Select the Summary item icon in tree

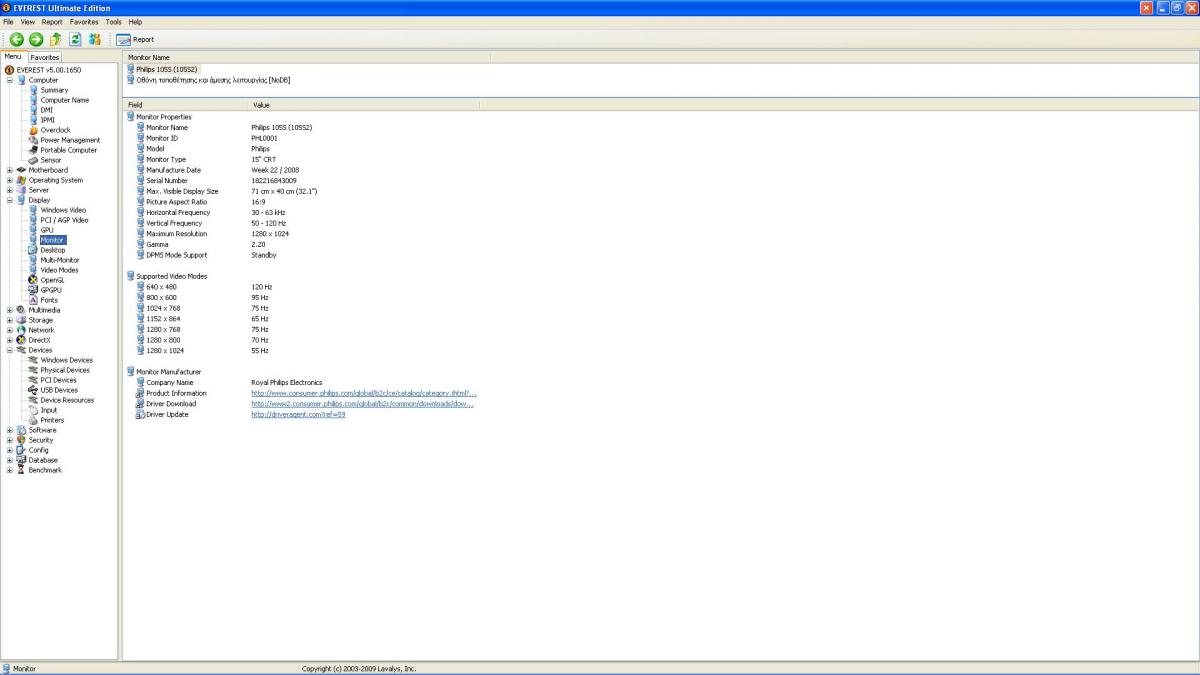33,90
